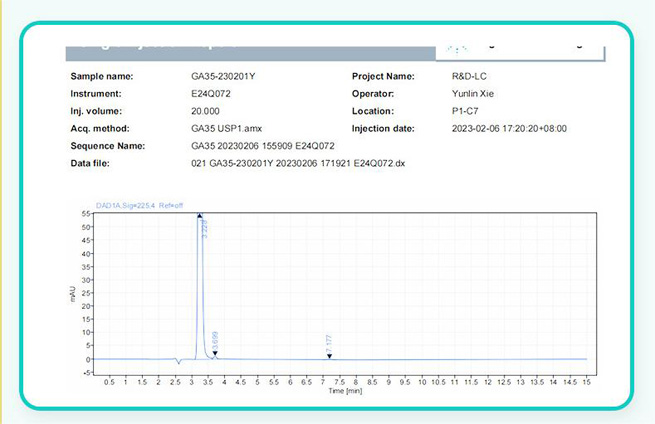Click the negative dip near 2.6 minutes
The width and height of the screenshot is (655, 424).
(x=177, y=362)
